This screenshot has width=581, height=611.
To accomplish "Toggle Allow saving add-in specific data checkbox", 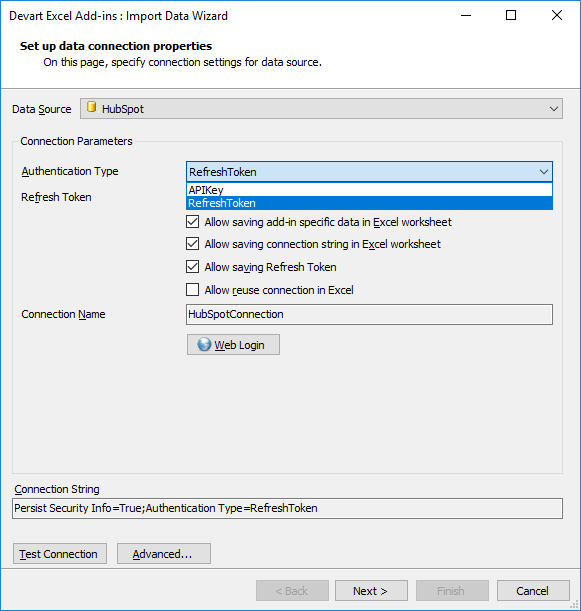I will pyautogui.click(x=192, y=222).
